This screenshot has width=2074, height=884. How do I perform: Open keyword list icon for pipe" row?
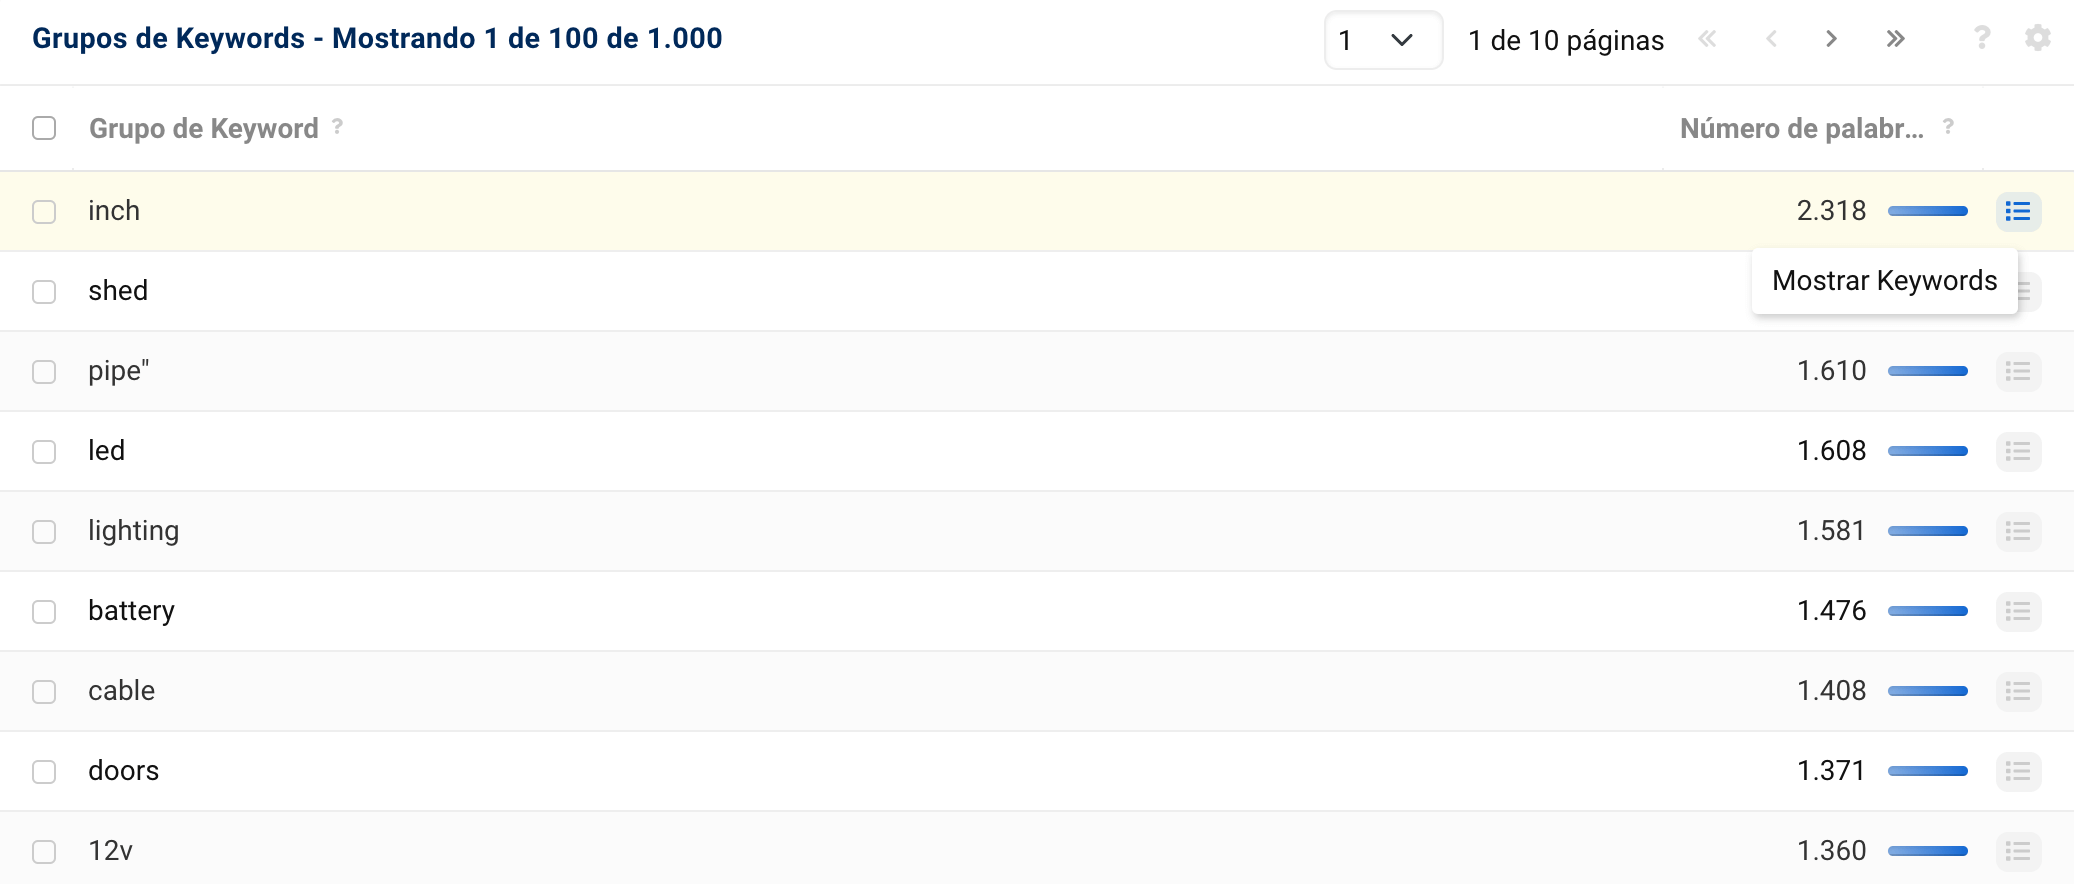pyautogui.click(x=2018, y=371)
